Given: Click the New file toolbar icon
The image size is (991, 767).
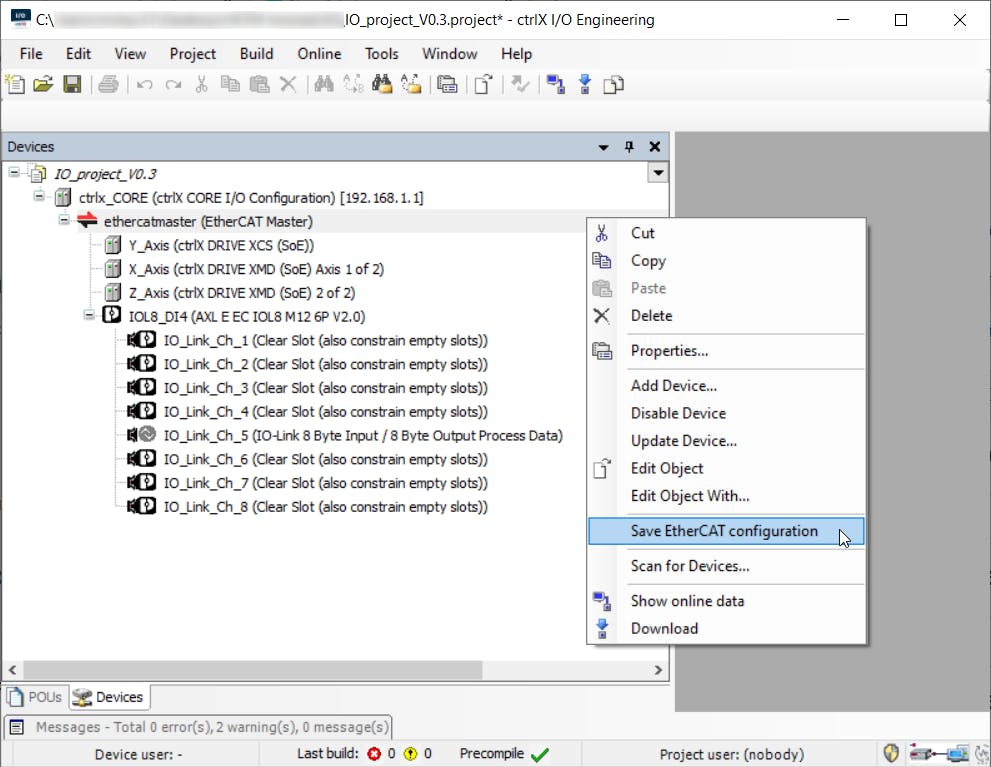Looking at the screenshot, I should coord(15,84).
